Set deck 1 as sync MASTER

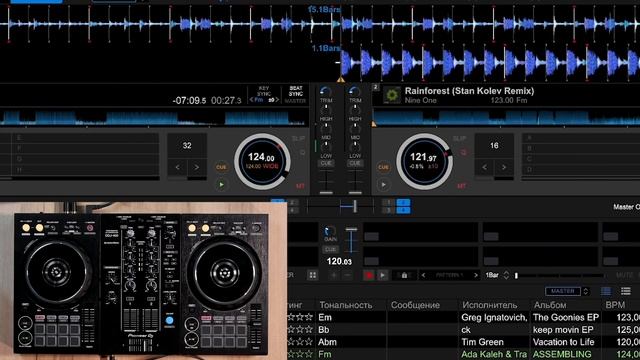click(x=296, y=101)
